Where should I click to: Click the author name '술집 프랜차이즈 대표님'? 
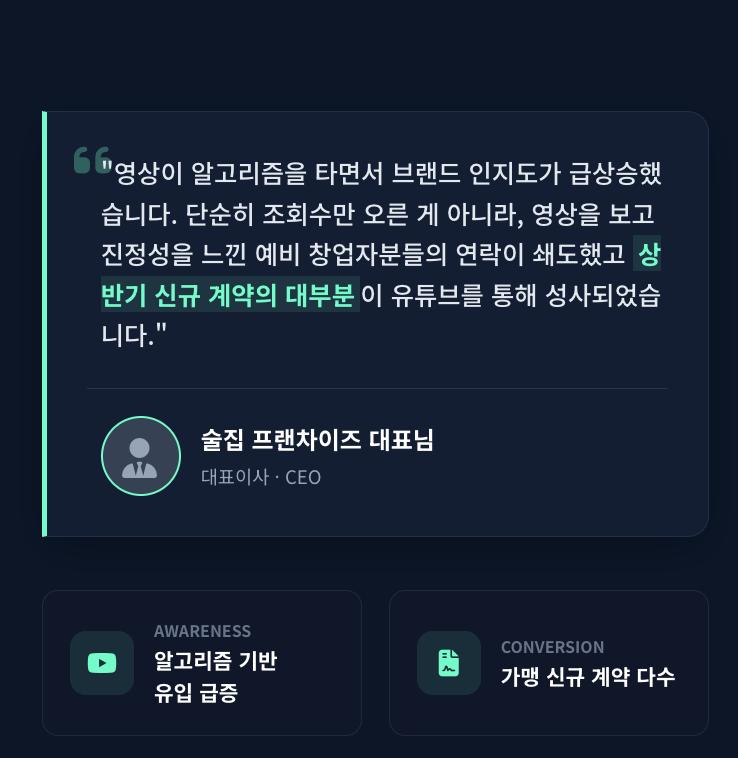click(x=317, y=440)
